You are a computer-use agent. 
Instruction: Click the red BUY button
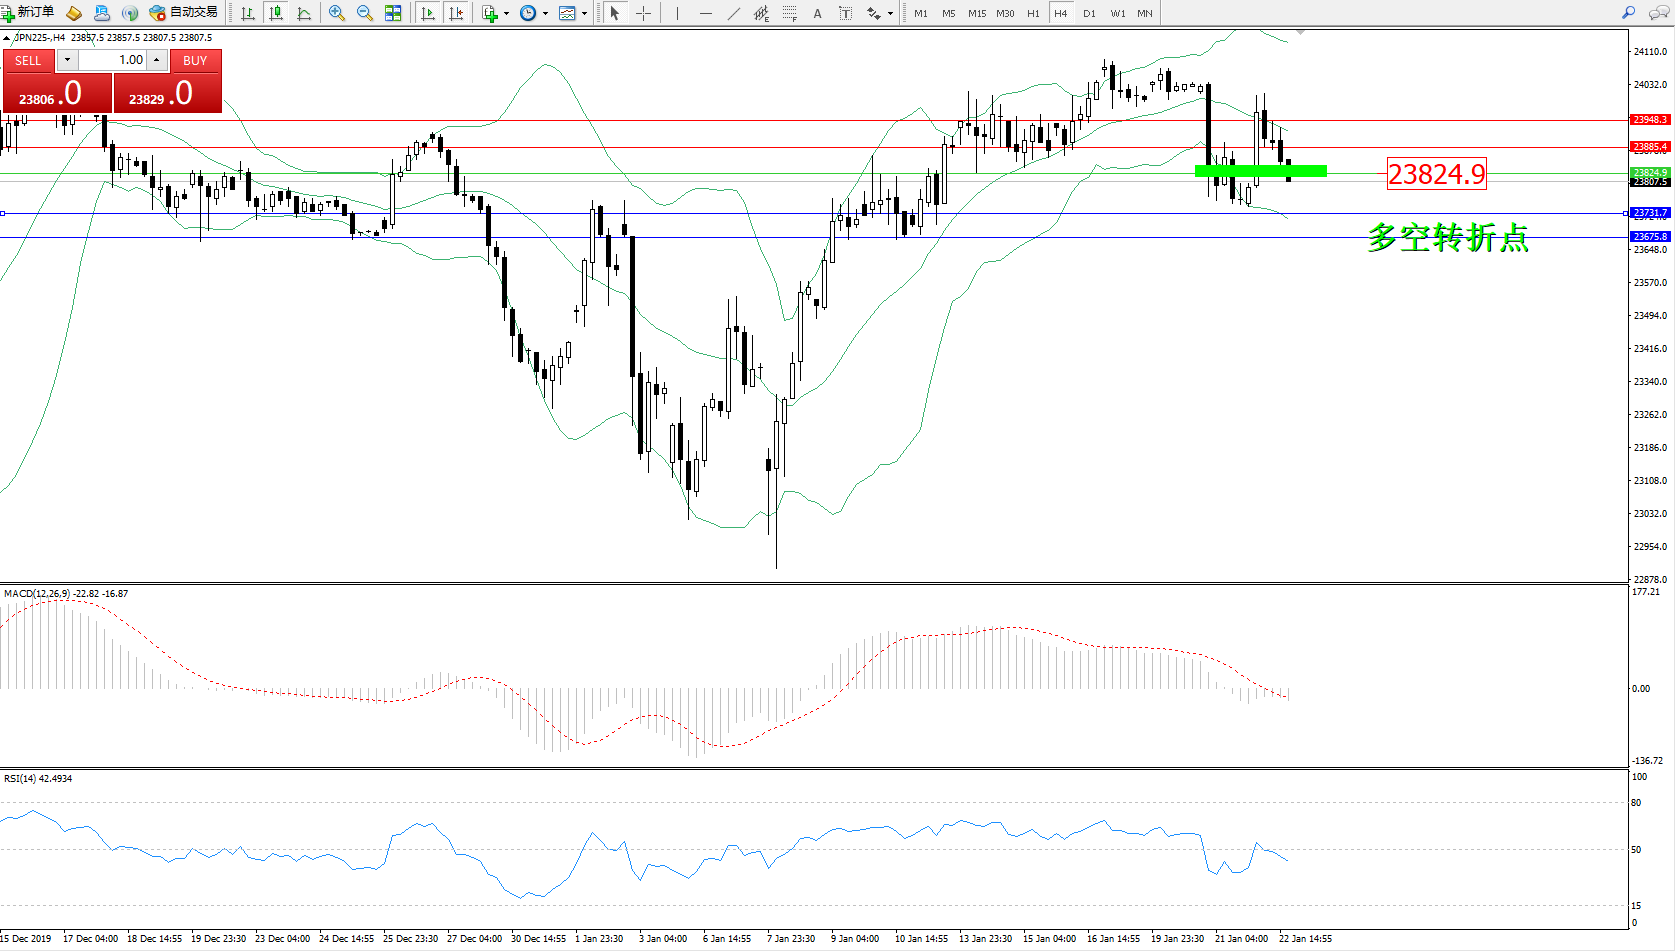pyautogui.click(x=195, y=61)
